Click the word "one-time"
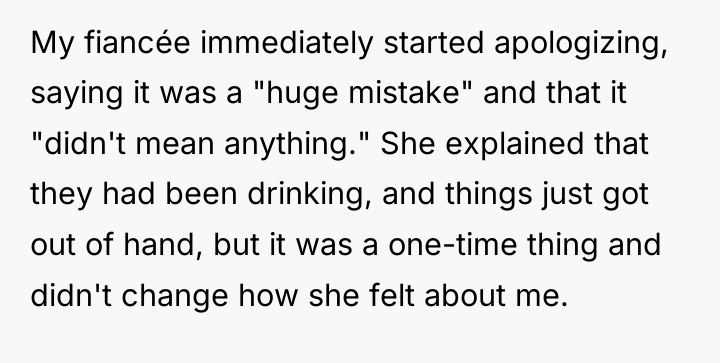The height and width of the screenshot is (363, 720). pos(452,245)
